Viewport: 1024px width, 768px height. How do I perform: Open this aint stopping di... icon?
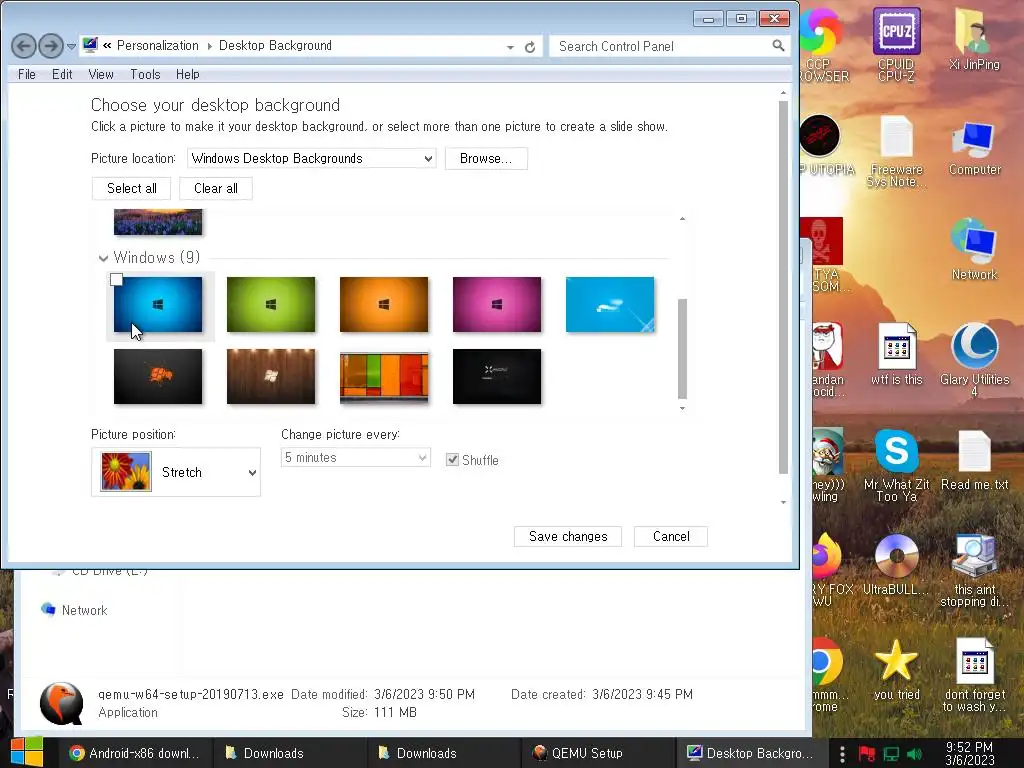(x=974, y=570)
